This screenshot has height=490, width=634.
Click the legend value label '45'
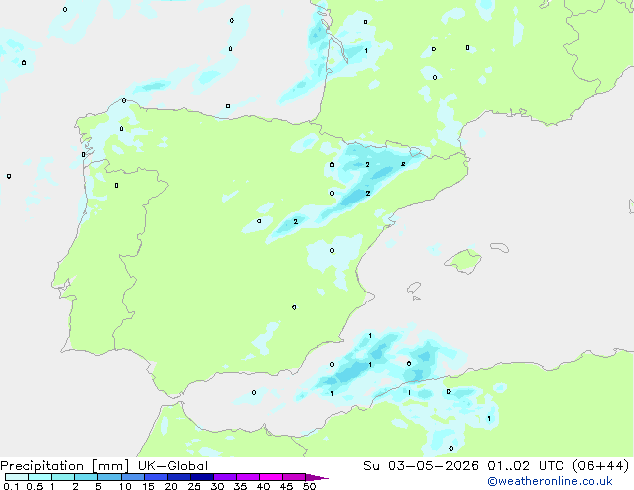point(286,486)
